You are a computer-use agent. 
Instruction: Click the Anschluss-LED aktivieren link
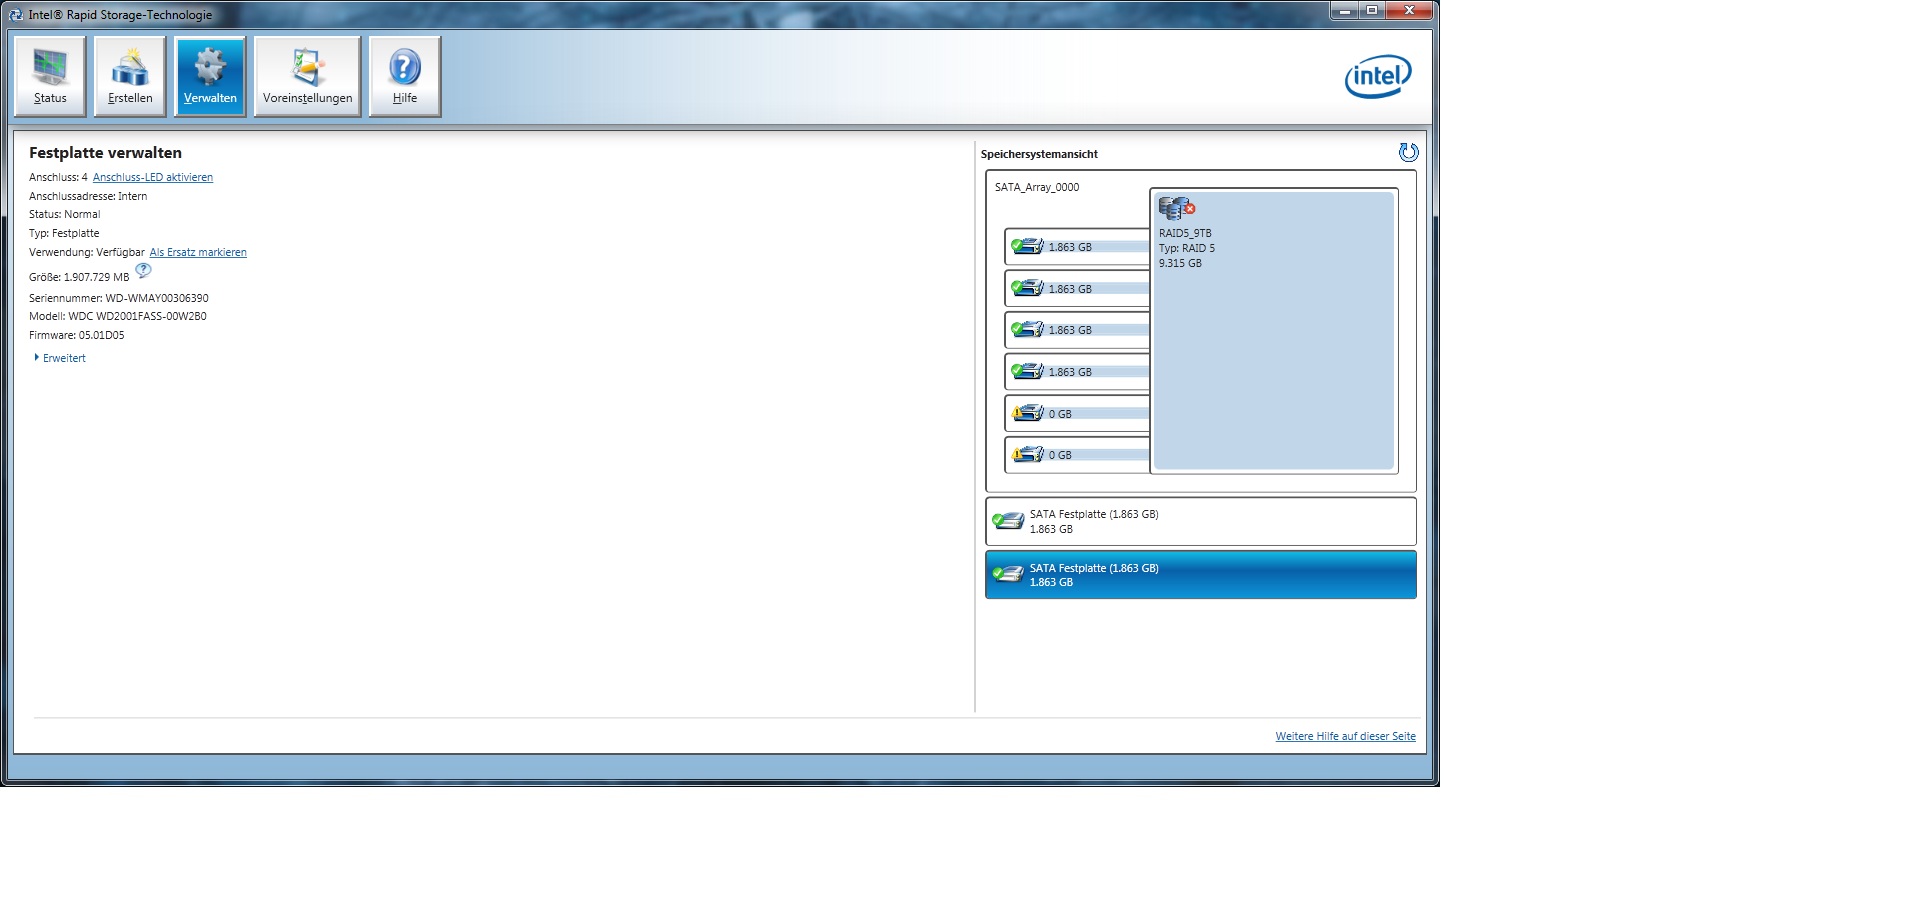click(153, 178)
